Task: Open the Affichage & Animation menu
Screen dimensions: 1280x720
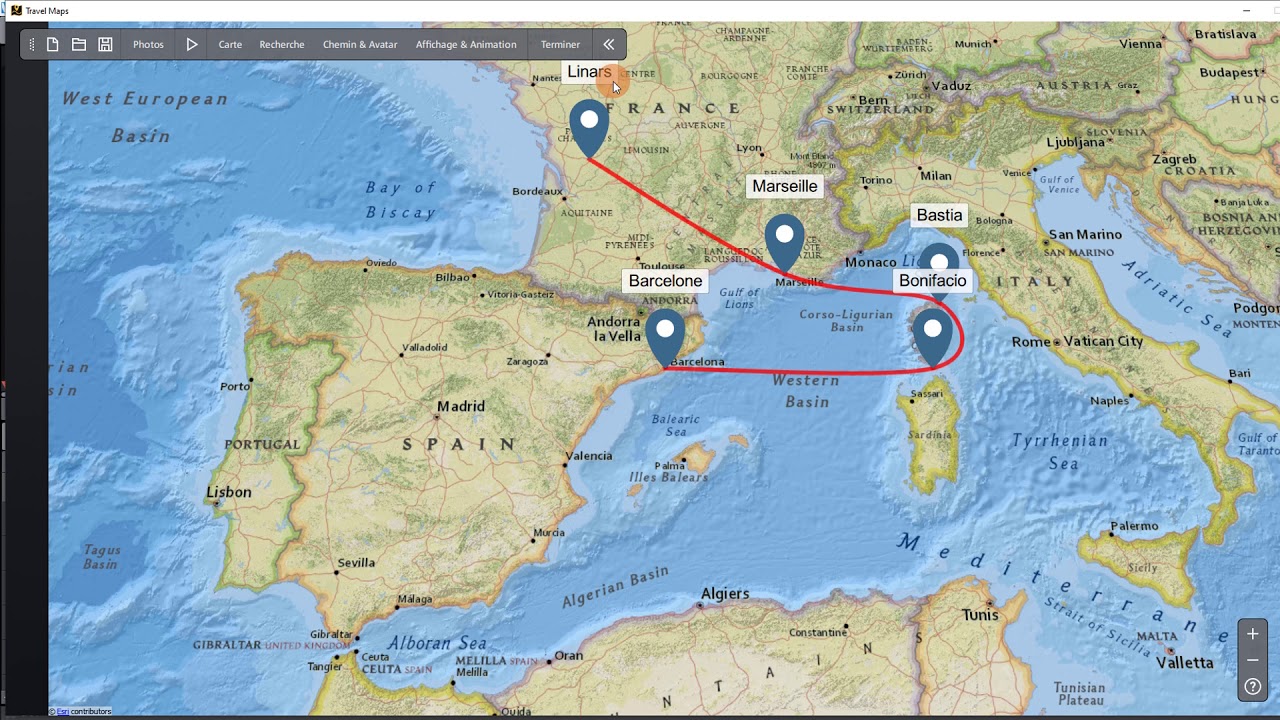Action: pyautogui.click(x=466, y=44)
